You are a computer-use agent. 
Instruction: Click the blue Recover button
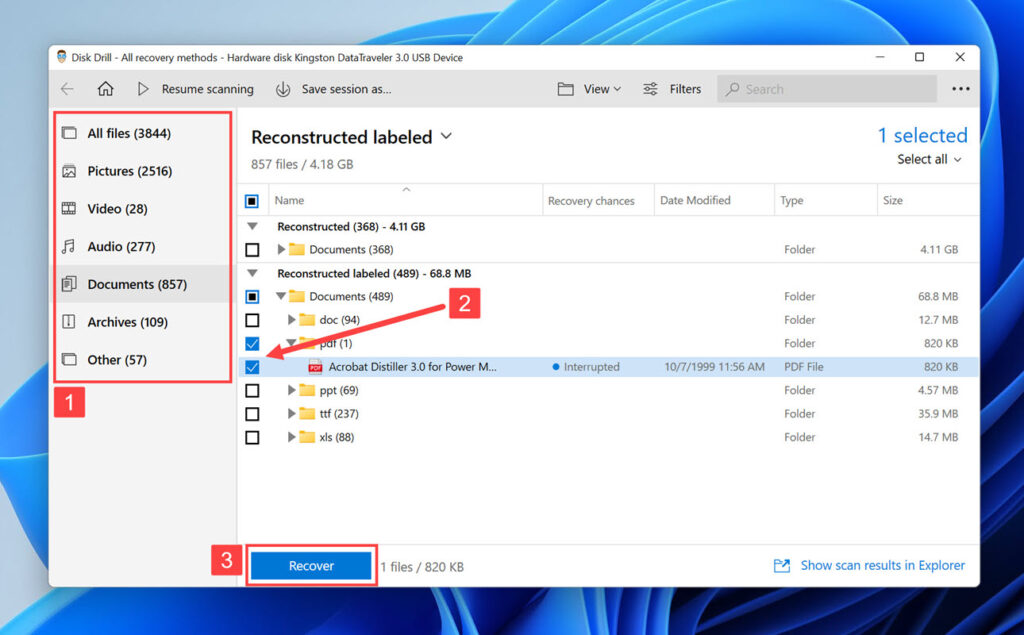(311, 566)
